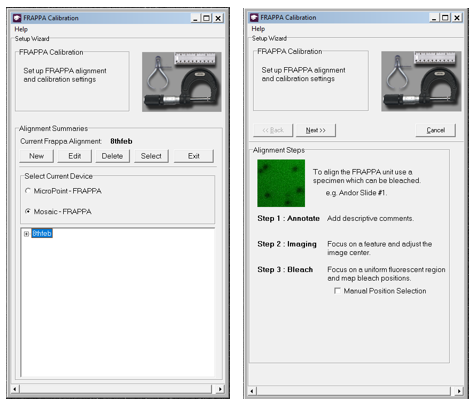Click the left scroll arrow in left window
Viewport: 472px width, 404px height.
click(x=14, y=389)
